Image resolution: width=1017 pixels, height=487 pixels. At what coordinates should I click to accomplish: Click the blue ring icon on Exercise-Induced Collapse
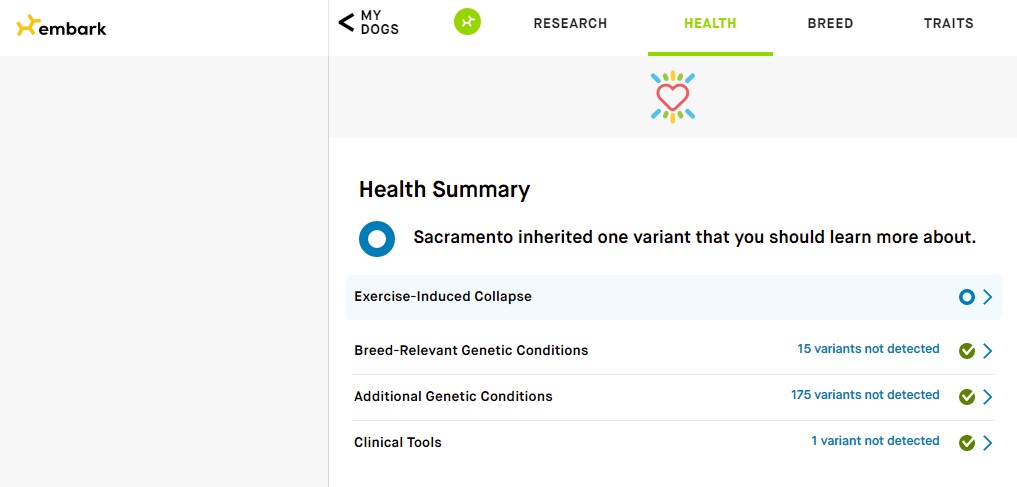(966, 297)
